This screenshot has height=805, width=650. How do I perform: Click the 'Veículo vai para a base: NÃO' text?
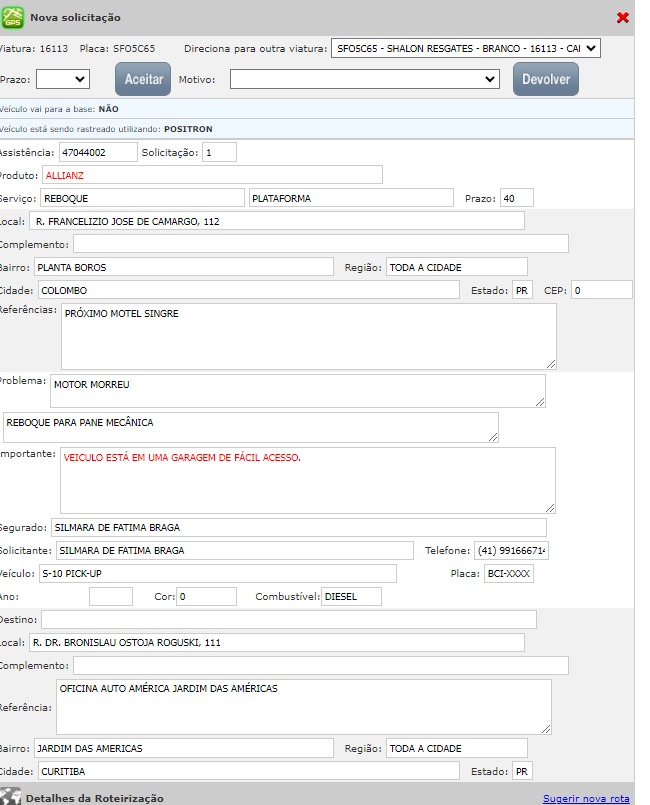[59, 109]
